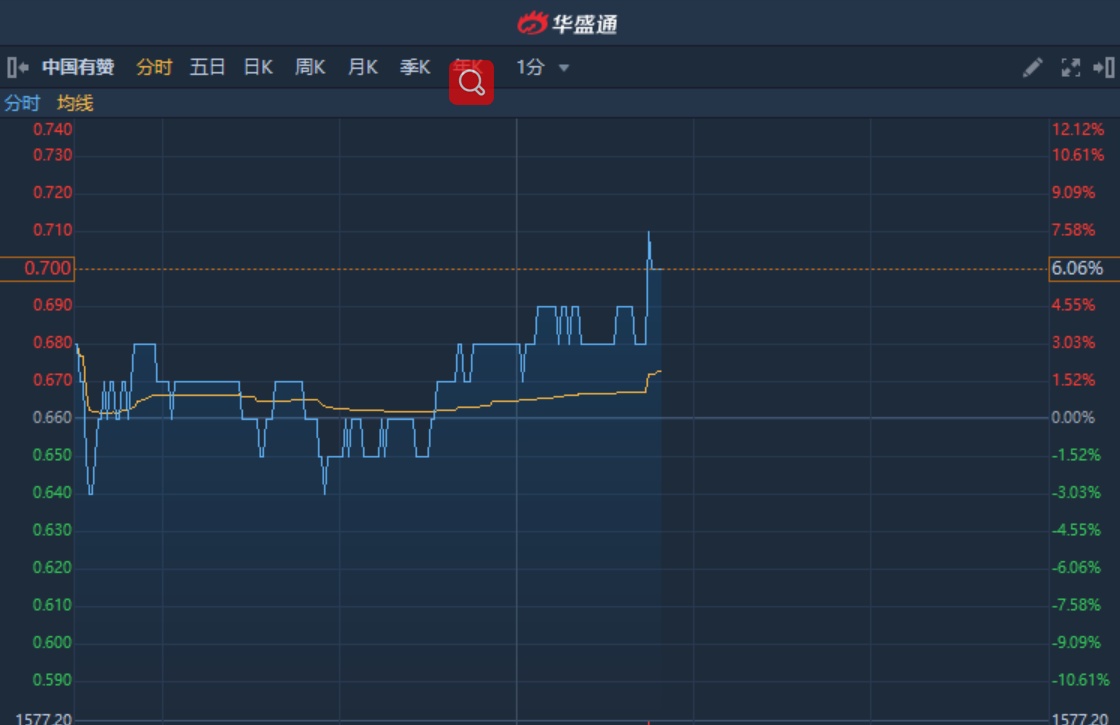This screenshot has width=1120, height=725.
Task: Toggle the blue 分时 line legend
Action: pos(22,103)
